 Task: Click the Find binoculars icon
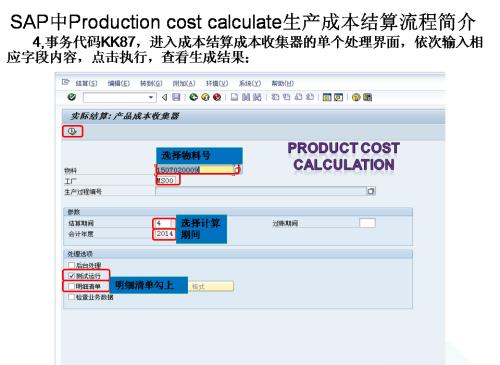coord(246,97)
